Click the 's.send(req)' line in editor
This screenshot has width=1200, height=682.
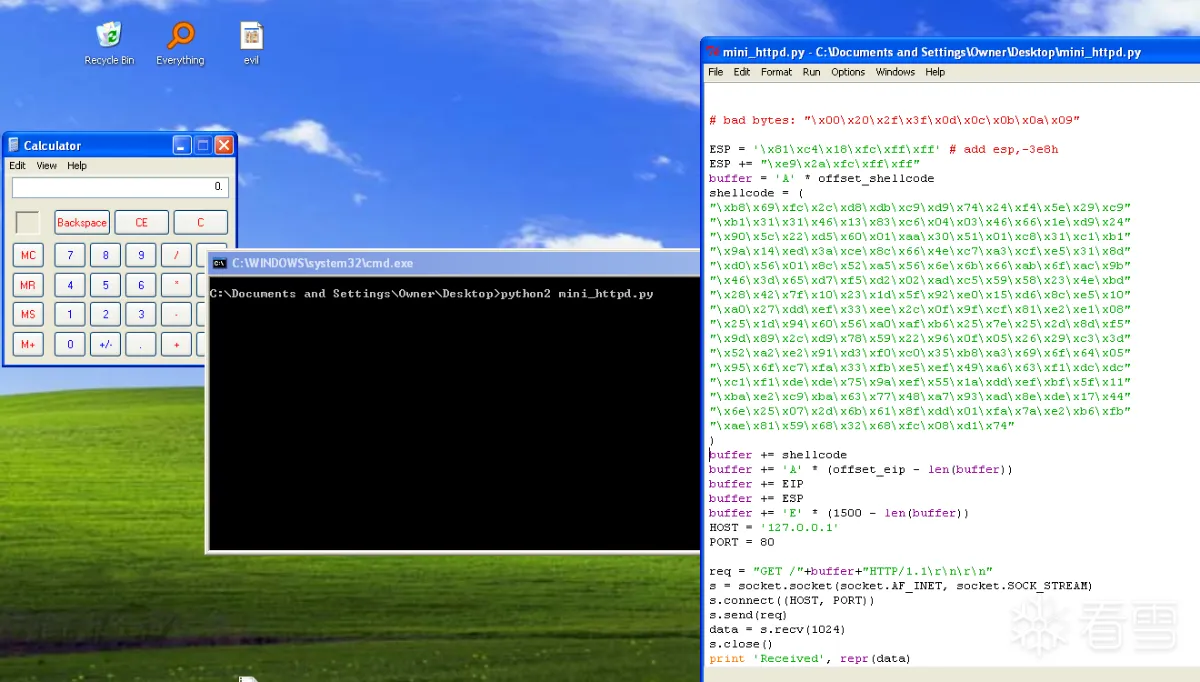tap(748, 615)
